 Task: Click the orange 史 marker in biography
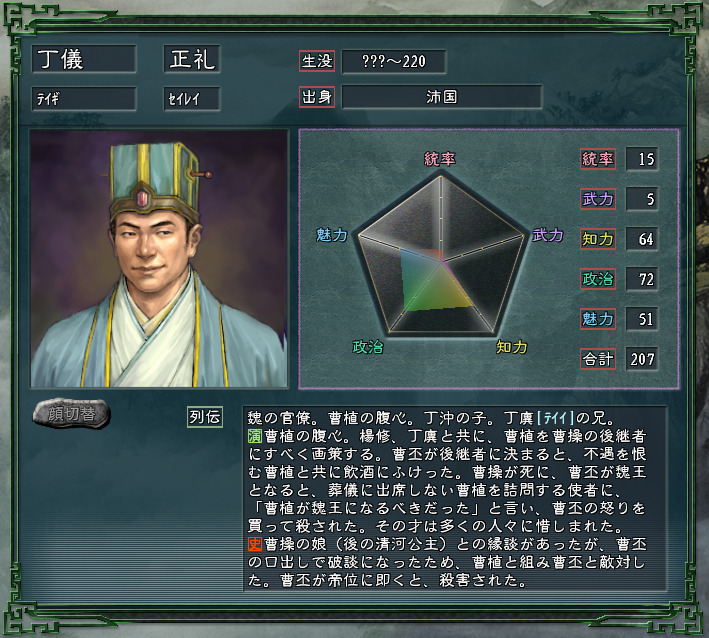pyautogui.click(x=255, y=544)
